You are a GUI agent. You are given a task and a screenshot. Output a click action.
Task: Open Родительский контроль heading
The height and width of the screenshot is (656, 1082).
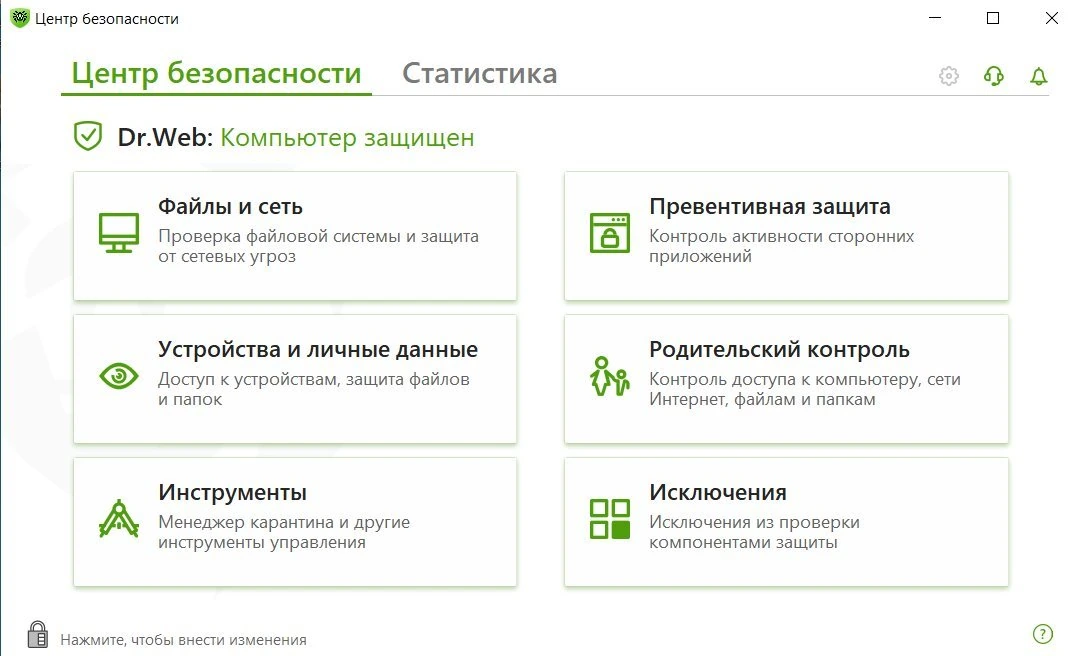tap(779, 349)
